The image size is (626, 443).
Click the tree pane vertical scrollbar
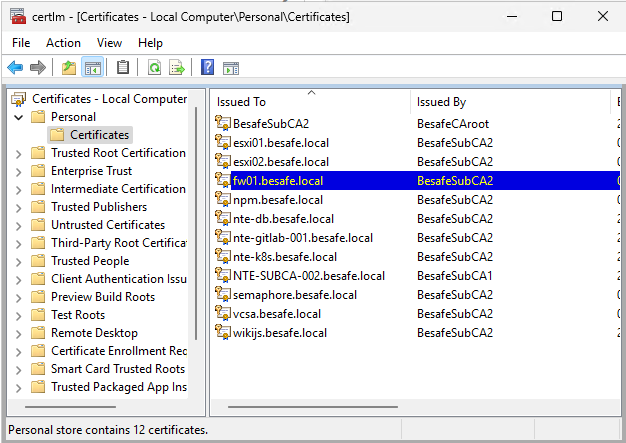coord(196,223)
